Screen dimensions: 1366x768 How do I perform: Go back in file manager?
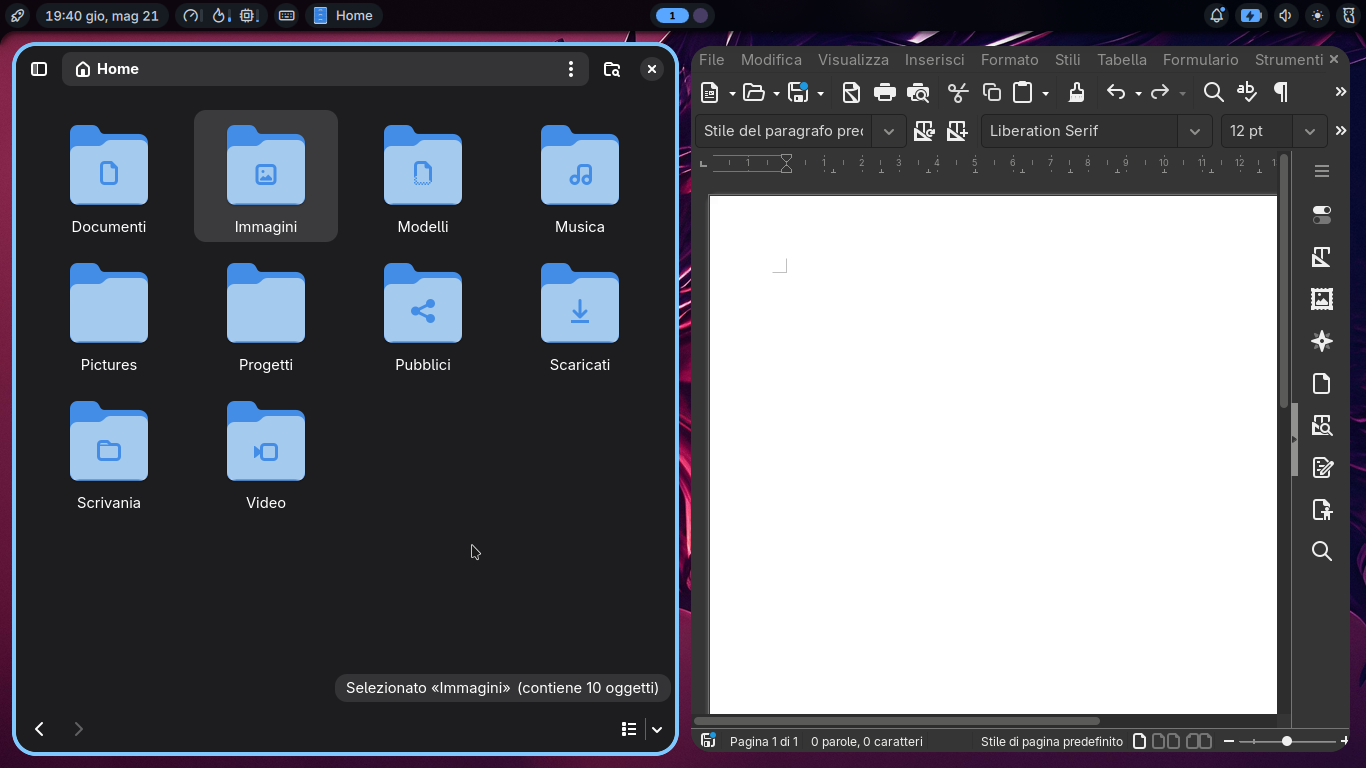[39, 729]
